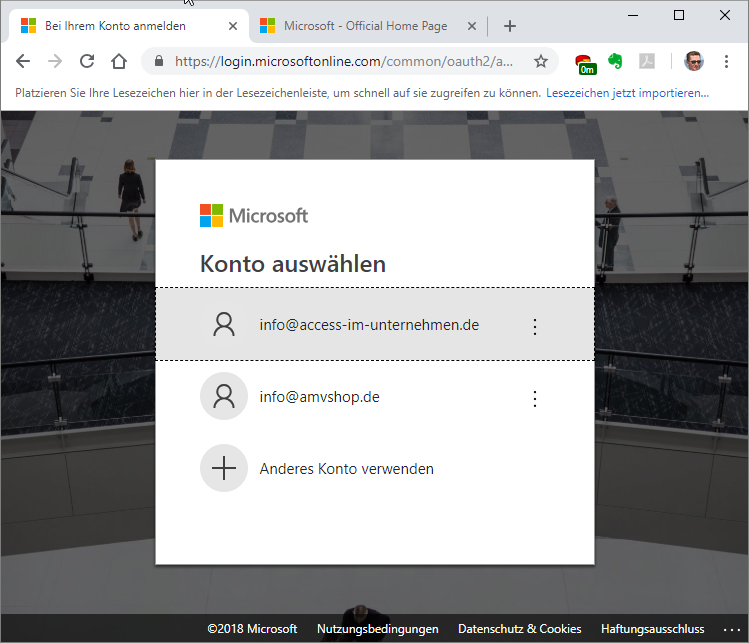Viewport: 749px width, 643px height.
Task: Open options menu for info@access-im-unternehmen.de
Action: click(x=535, y=327)
